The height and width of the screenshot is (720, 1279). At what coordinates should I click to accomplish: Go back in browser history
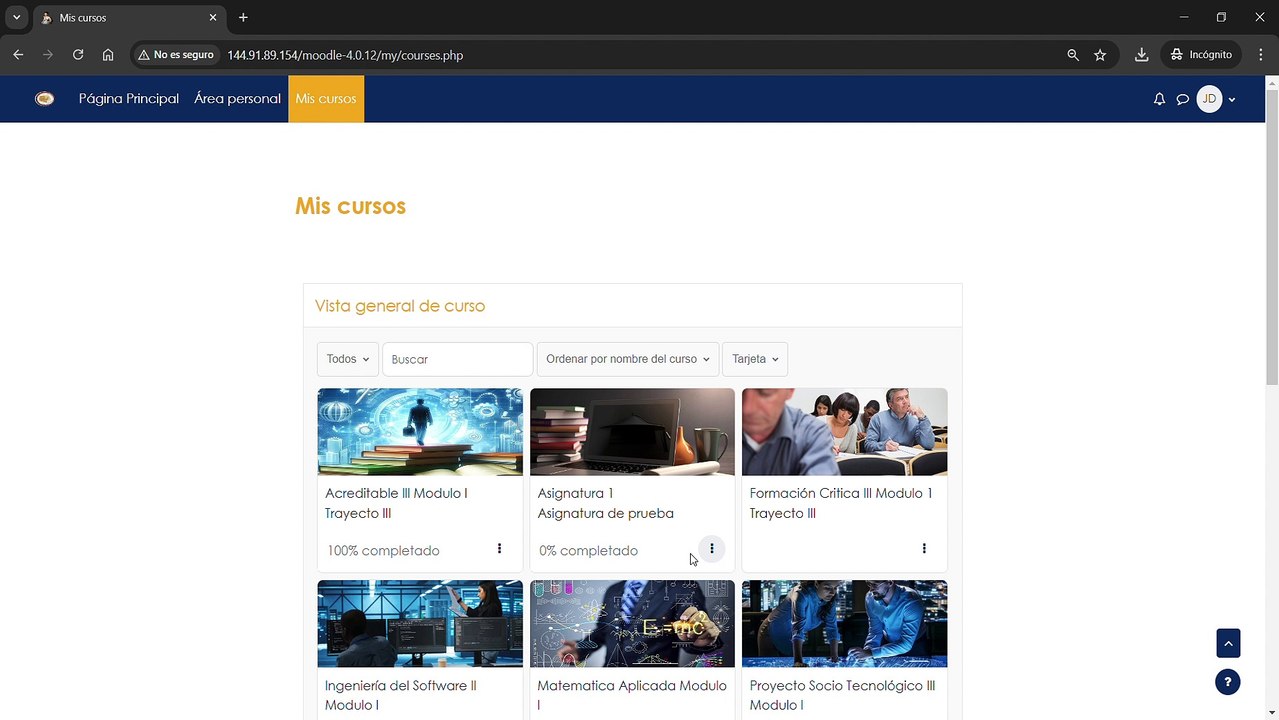click(x=18, y=55)
